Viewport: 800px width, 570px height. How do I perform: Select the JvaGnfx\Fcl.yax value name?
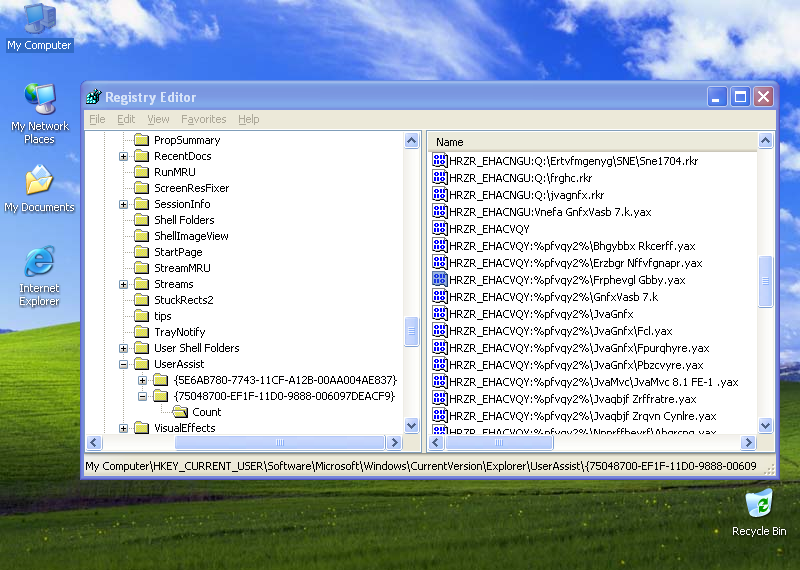pyautogui.click(x=561, y=331)
